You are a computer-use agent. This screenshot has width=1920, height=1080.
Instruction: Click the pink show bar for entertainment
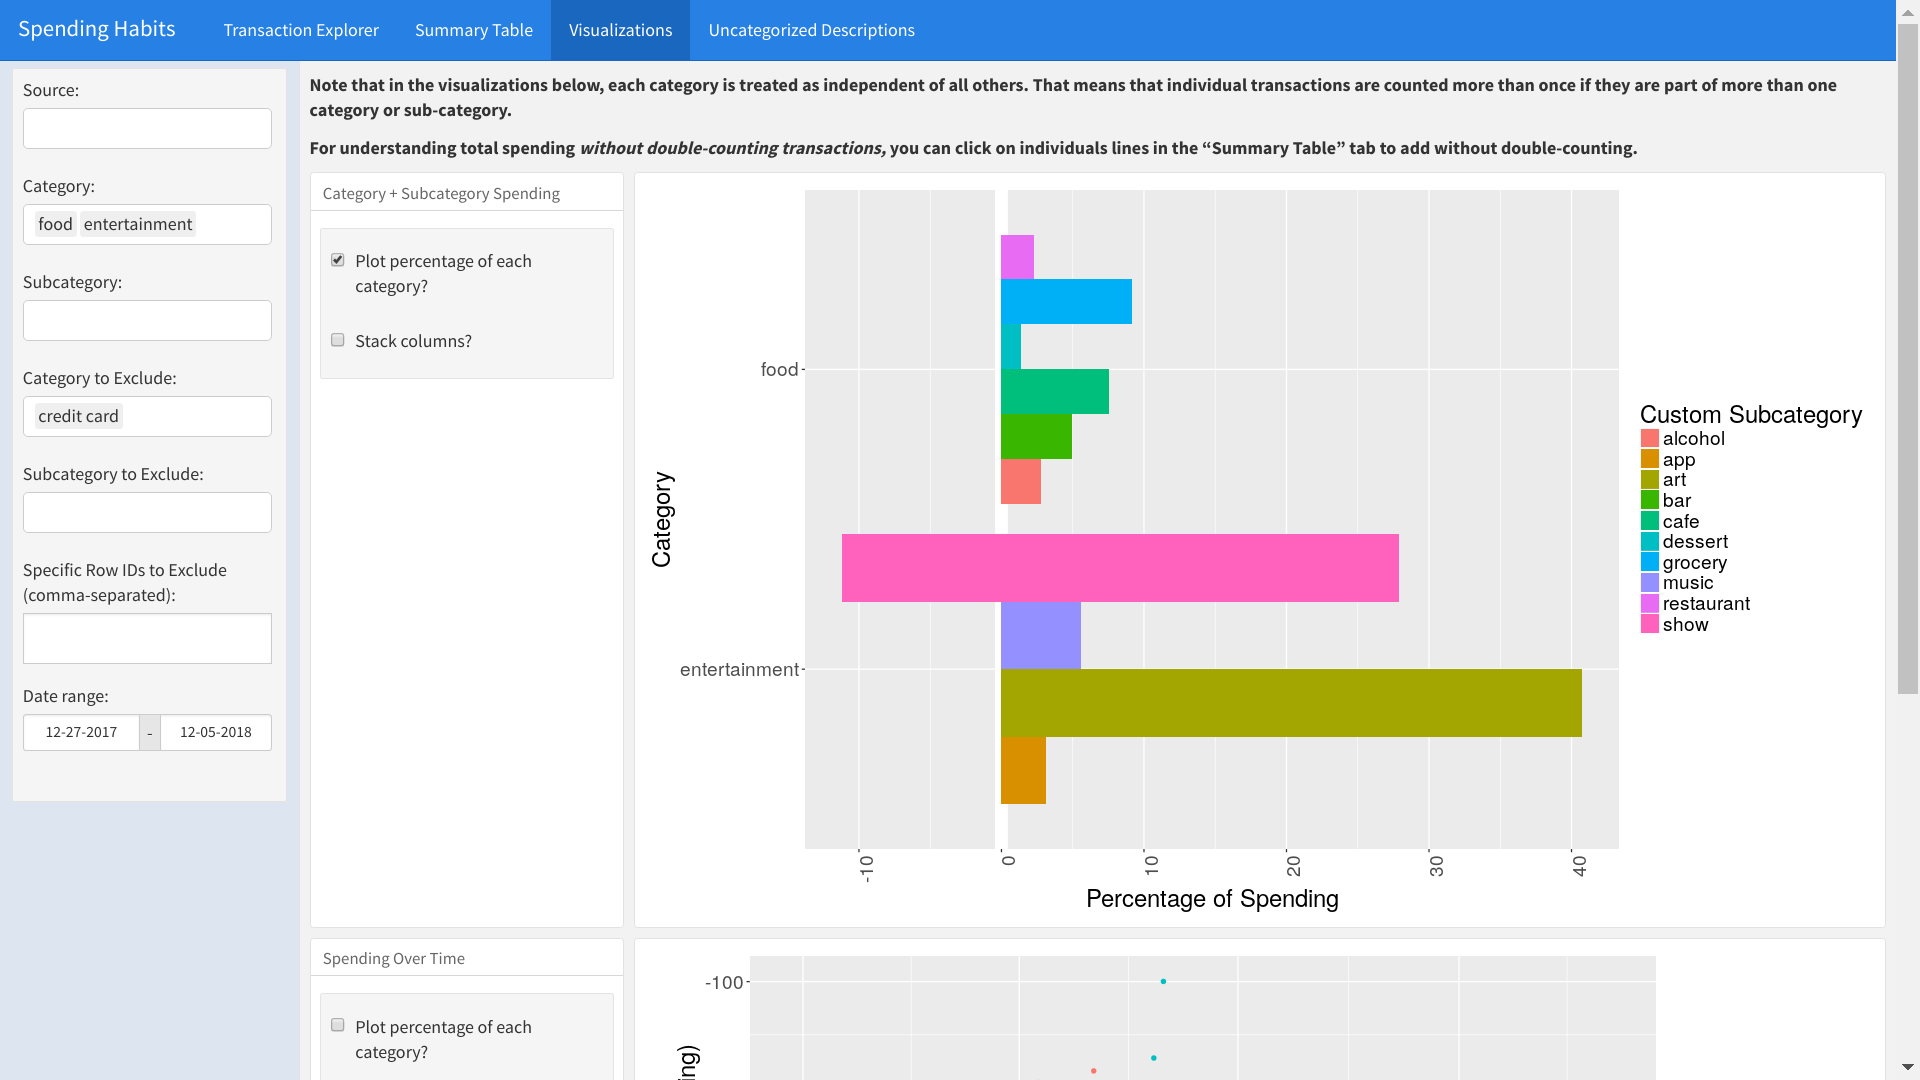pos(1120,568)
